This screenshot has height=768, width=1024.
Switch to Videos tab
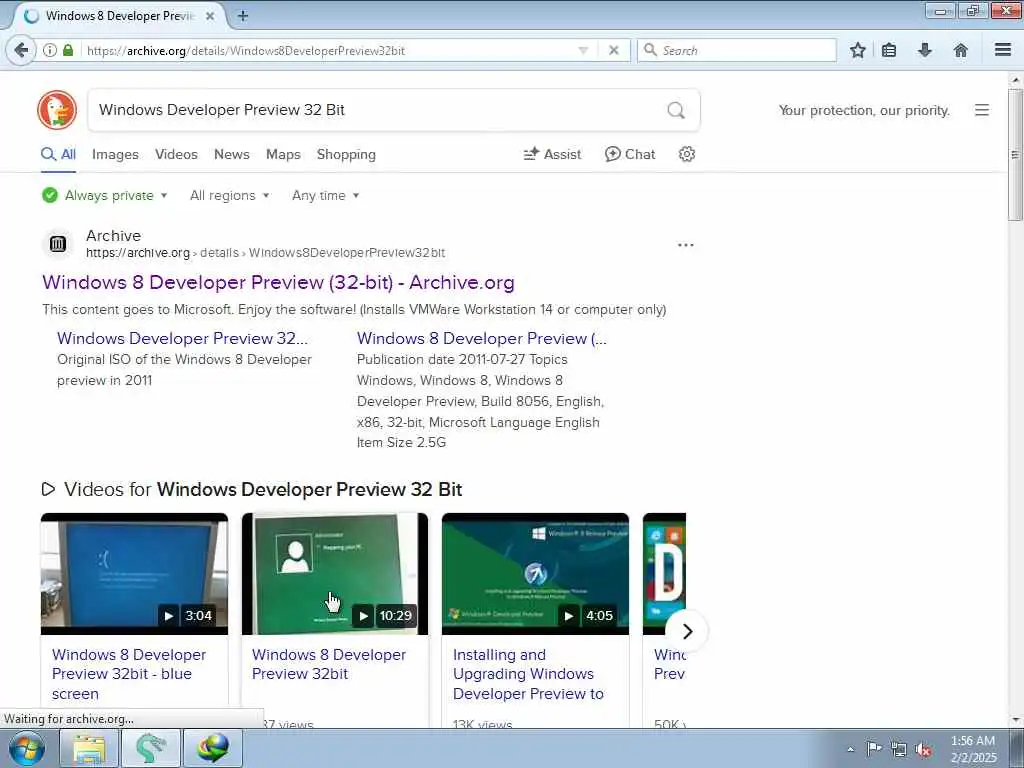[176, 154]
